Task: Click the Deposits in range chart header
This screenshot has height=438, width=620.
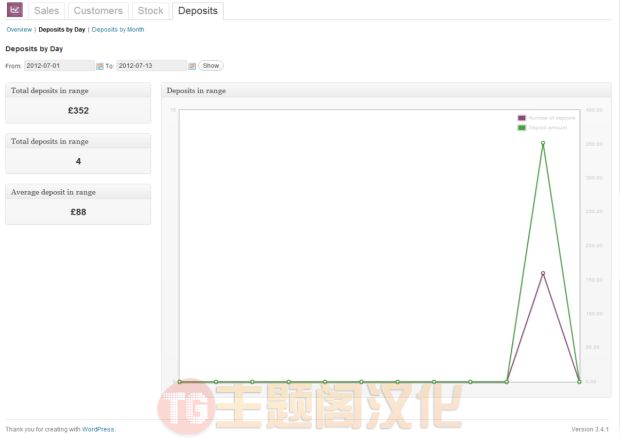Action: pos(386,91)
